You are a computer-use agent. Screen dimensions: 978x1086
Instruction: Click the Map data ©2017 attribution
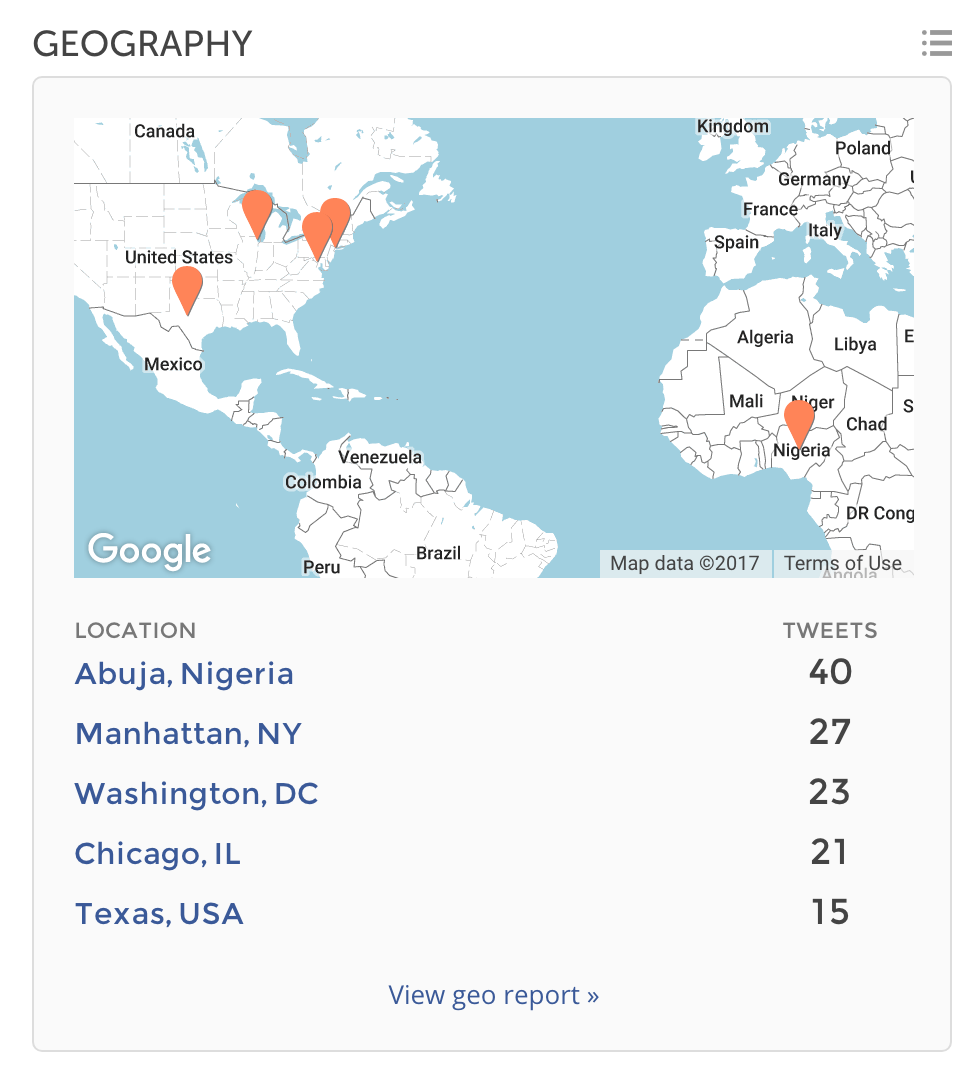pos(685,563)
